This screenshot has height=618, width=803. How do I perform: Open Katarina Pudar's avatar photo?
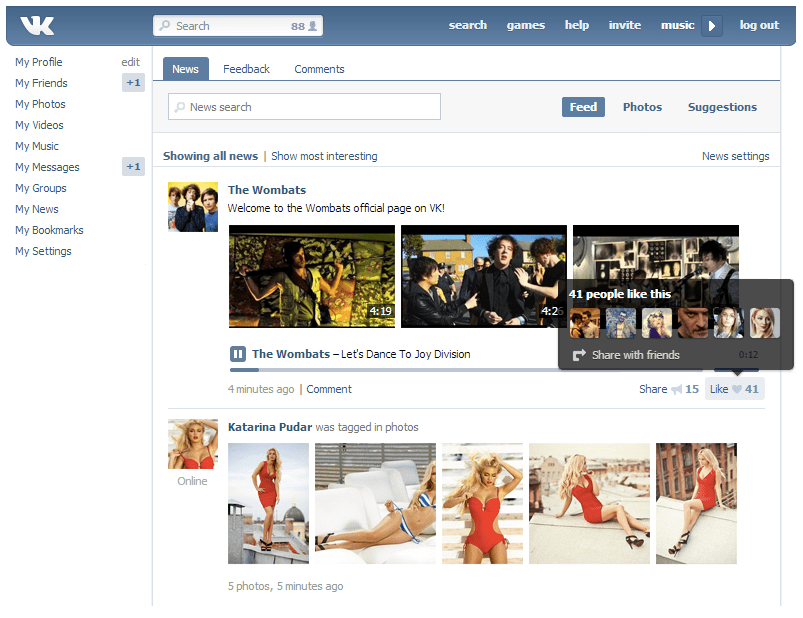click(193, 444)
